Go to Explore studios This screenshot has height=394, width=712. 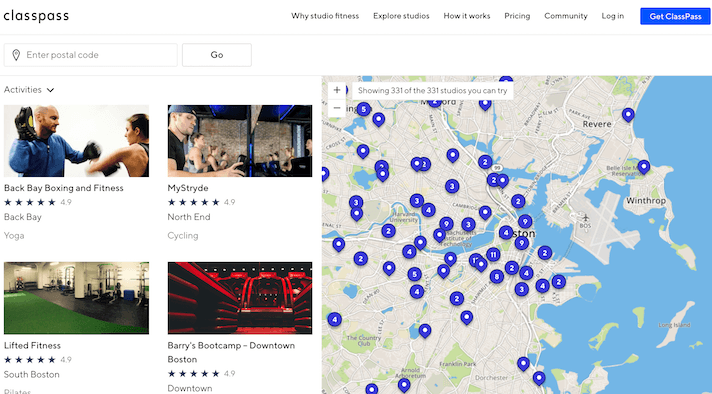pyautogui.click(x=401, y=16)
